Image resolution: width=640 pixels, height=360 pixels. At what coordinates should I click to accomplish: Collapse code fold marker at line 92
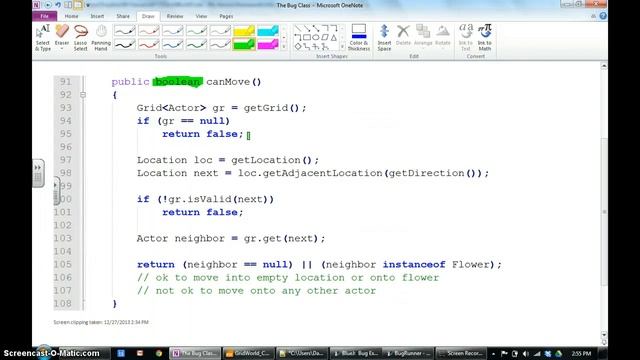pos(83,95)
